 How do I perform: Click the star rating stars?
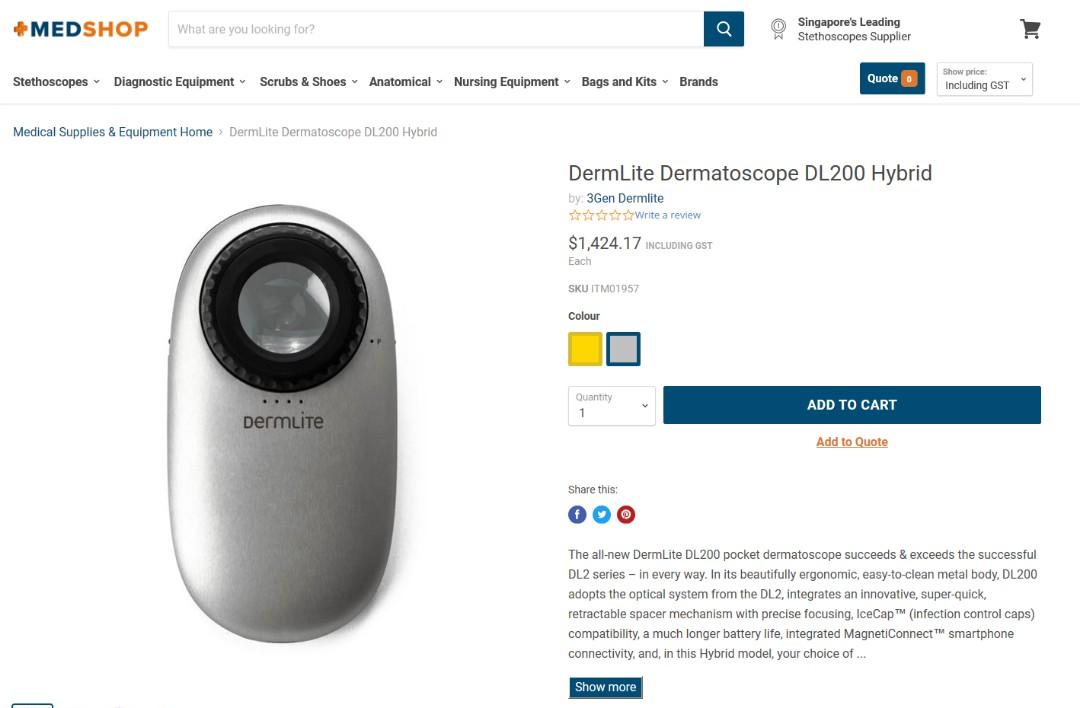[x=600, y=214]
